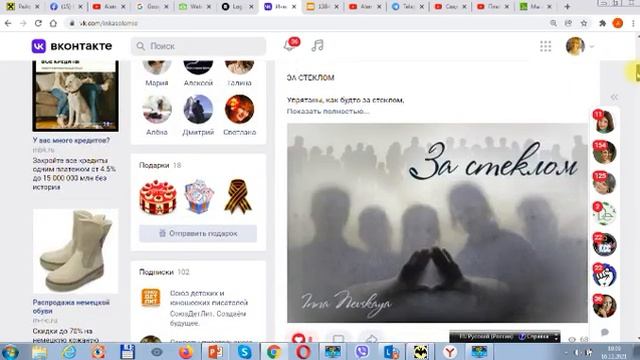This screenshot has height=360, width=640.
Task: Open PowerPoint from the taskbar
Action: pos(215,352)
